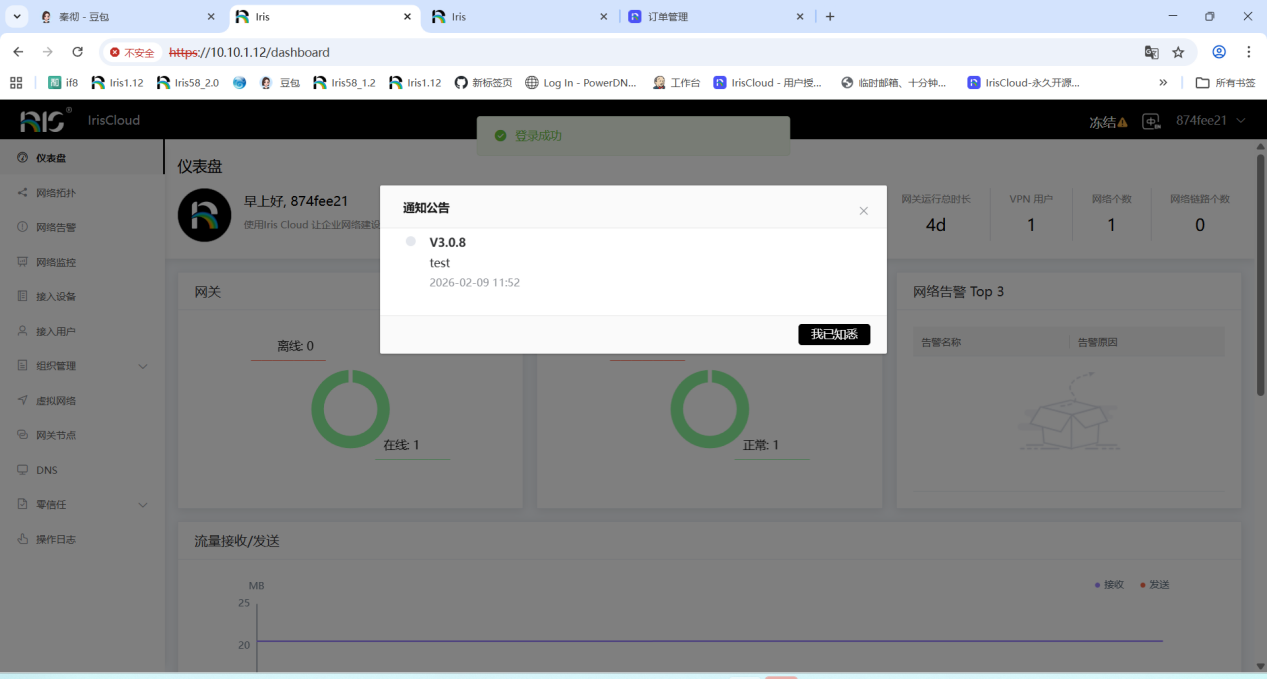Open 接入用户 person icon in sidebar
The image size is (1267, 679).
coord(23,331)
